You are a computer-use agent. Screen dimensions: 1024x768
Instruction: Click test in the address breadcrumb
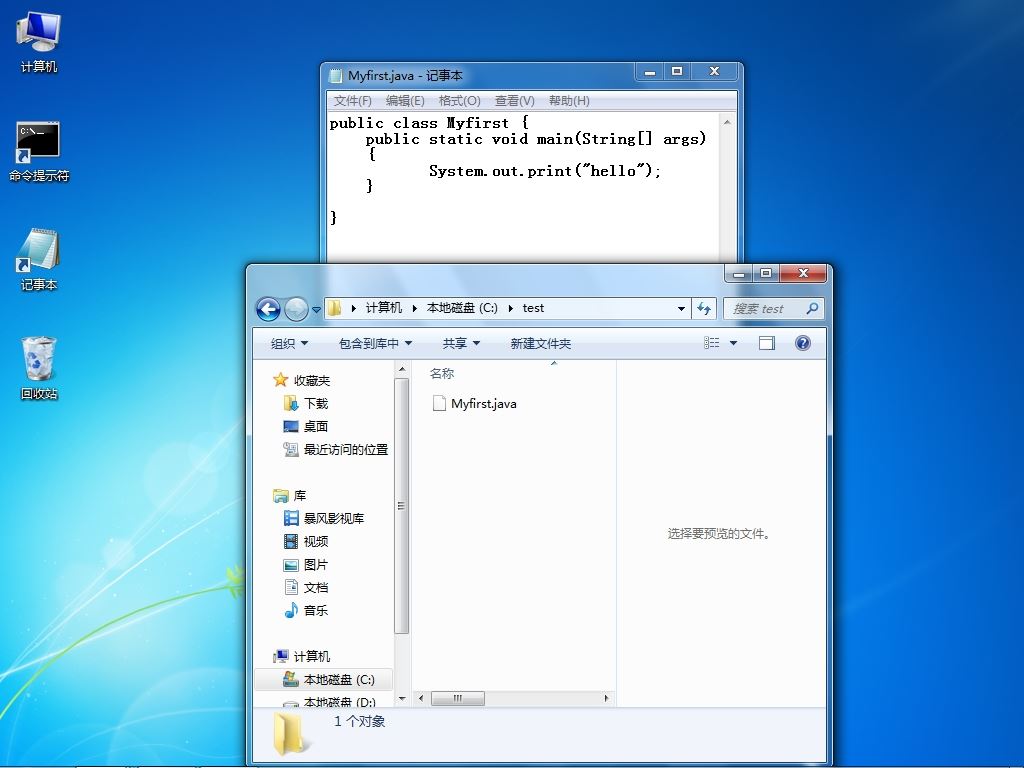(533, 308)
